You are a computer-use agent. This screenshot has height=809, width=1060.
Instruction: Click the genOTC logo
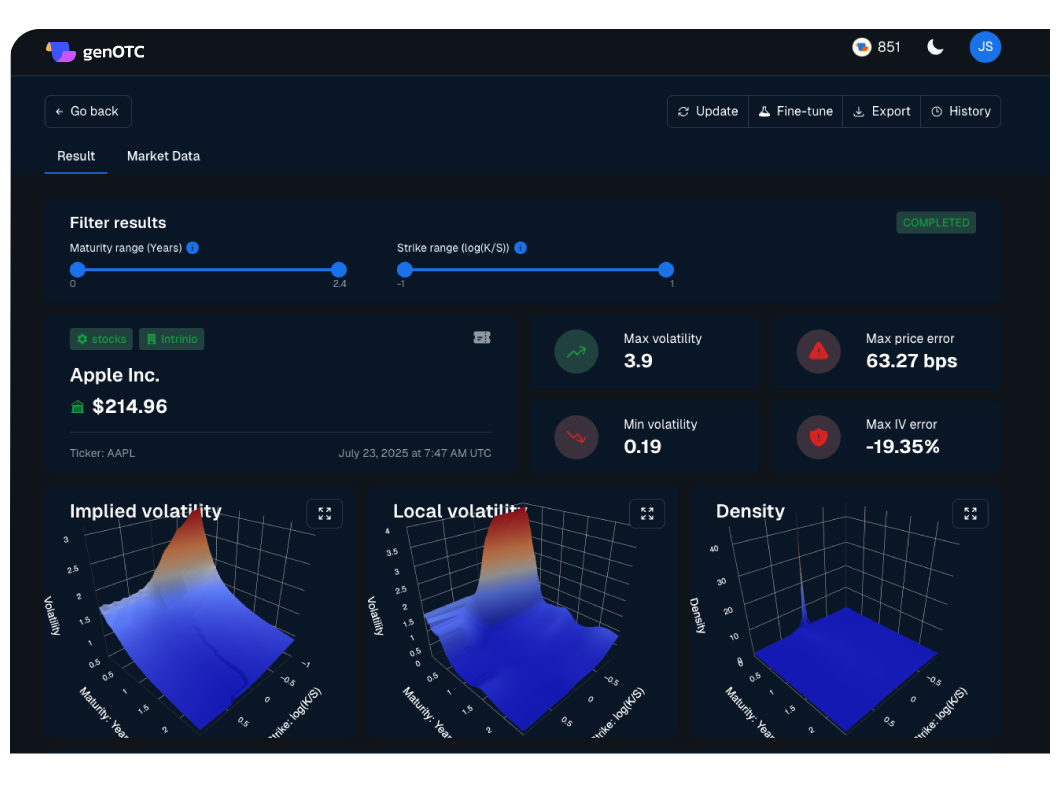point(95,52)
